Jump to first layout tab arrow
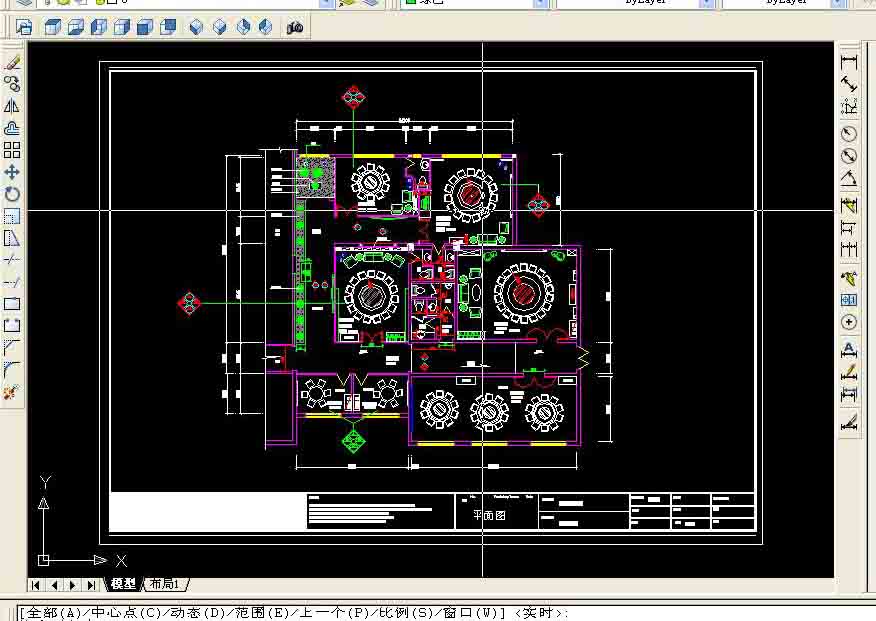The height and width of the screenshot is (621, 876). [x=36, y=585]
